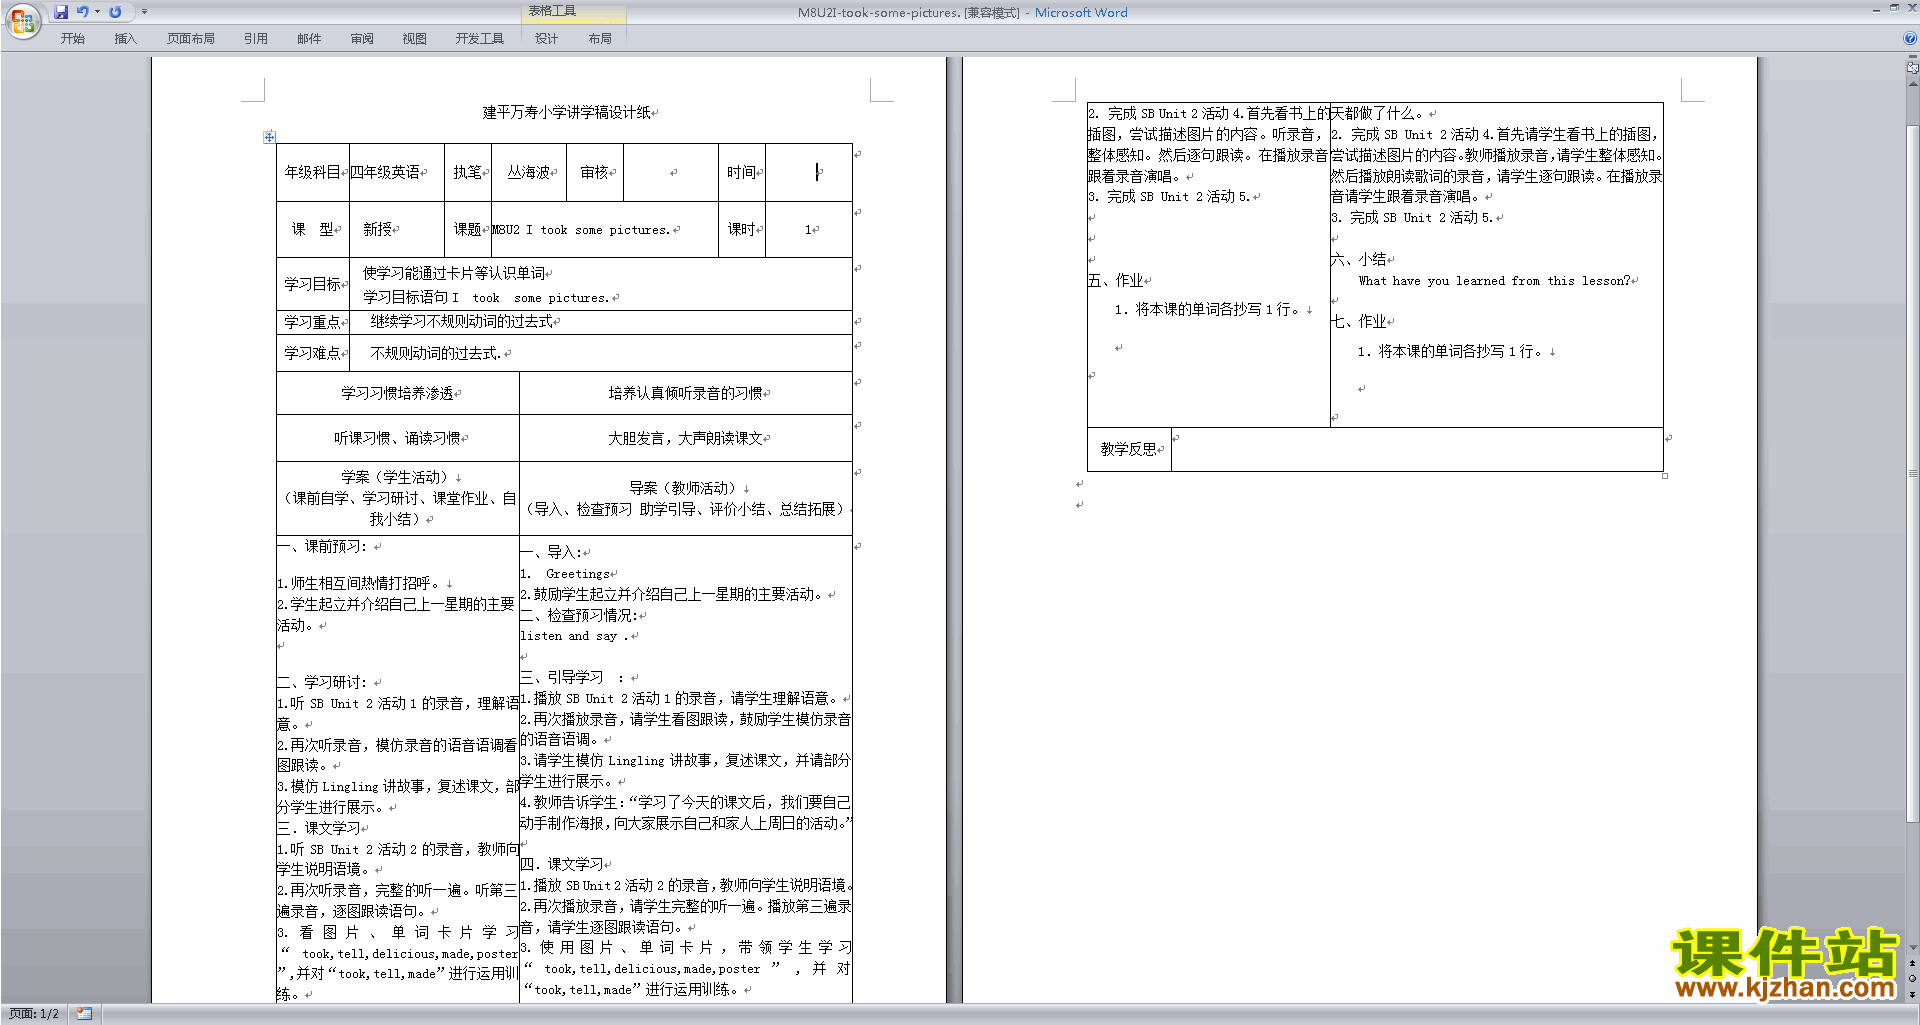Click the 学习目标 row label

312,284
